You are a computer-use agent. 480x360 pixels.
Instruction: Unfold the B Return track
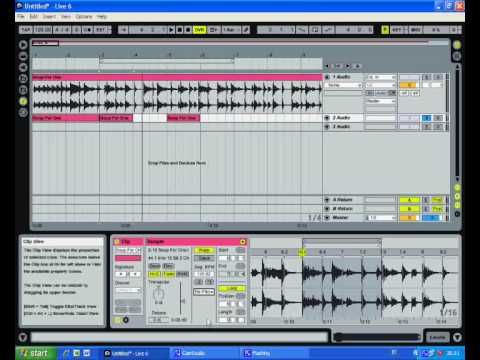pos(327,209)
